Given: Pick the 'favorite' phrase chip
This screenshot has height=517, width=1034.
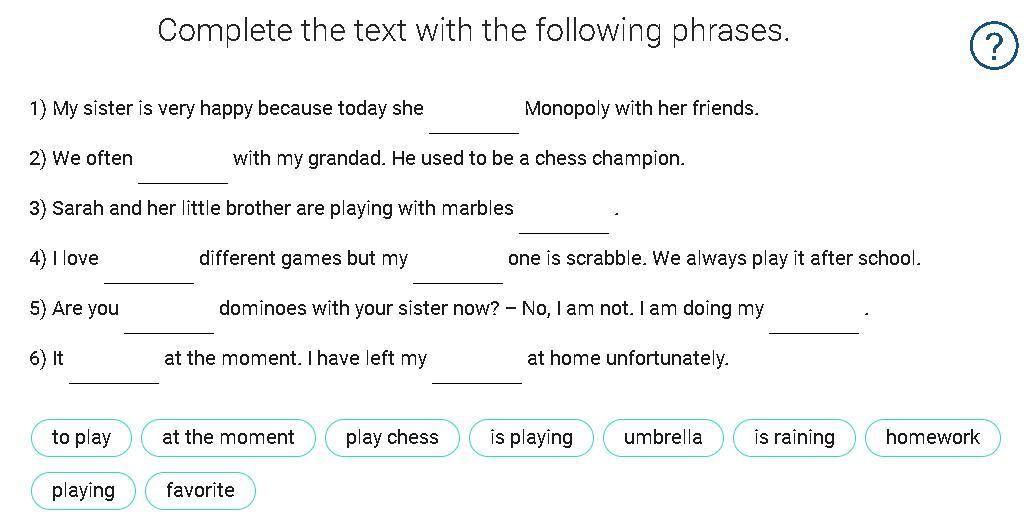Looking at the screenshot, I should coord(200,491).
